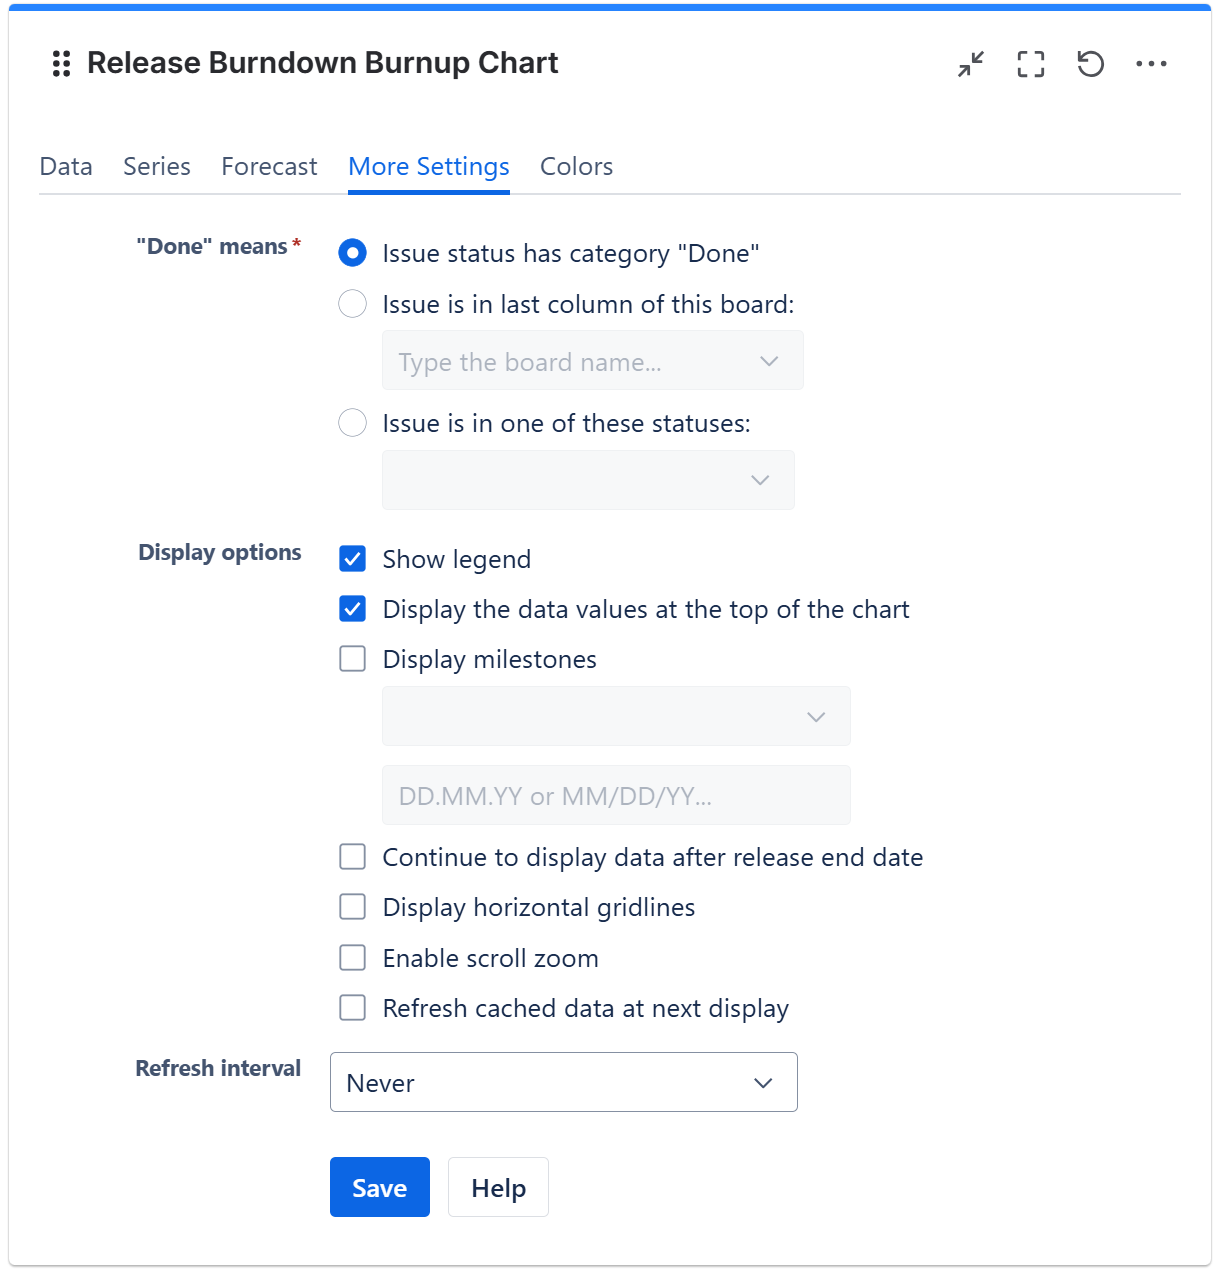The width and height of the screenshot is (1220, 1271).
Task: Select 'Issue is in one of these statuses' option
Action: pyautogui.click(x=352, y=423)
